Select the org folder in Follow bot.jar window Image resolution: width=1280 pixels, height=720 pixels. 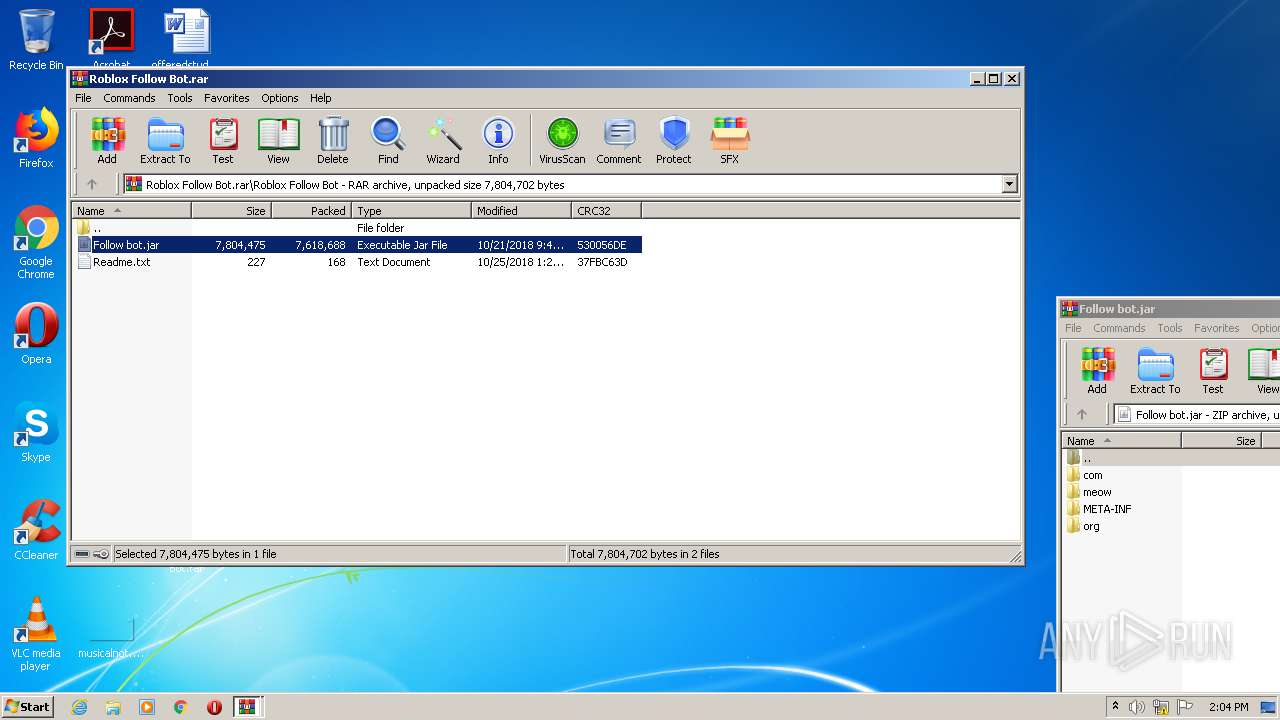1090,526
